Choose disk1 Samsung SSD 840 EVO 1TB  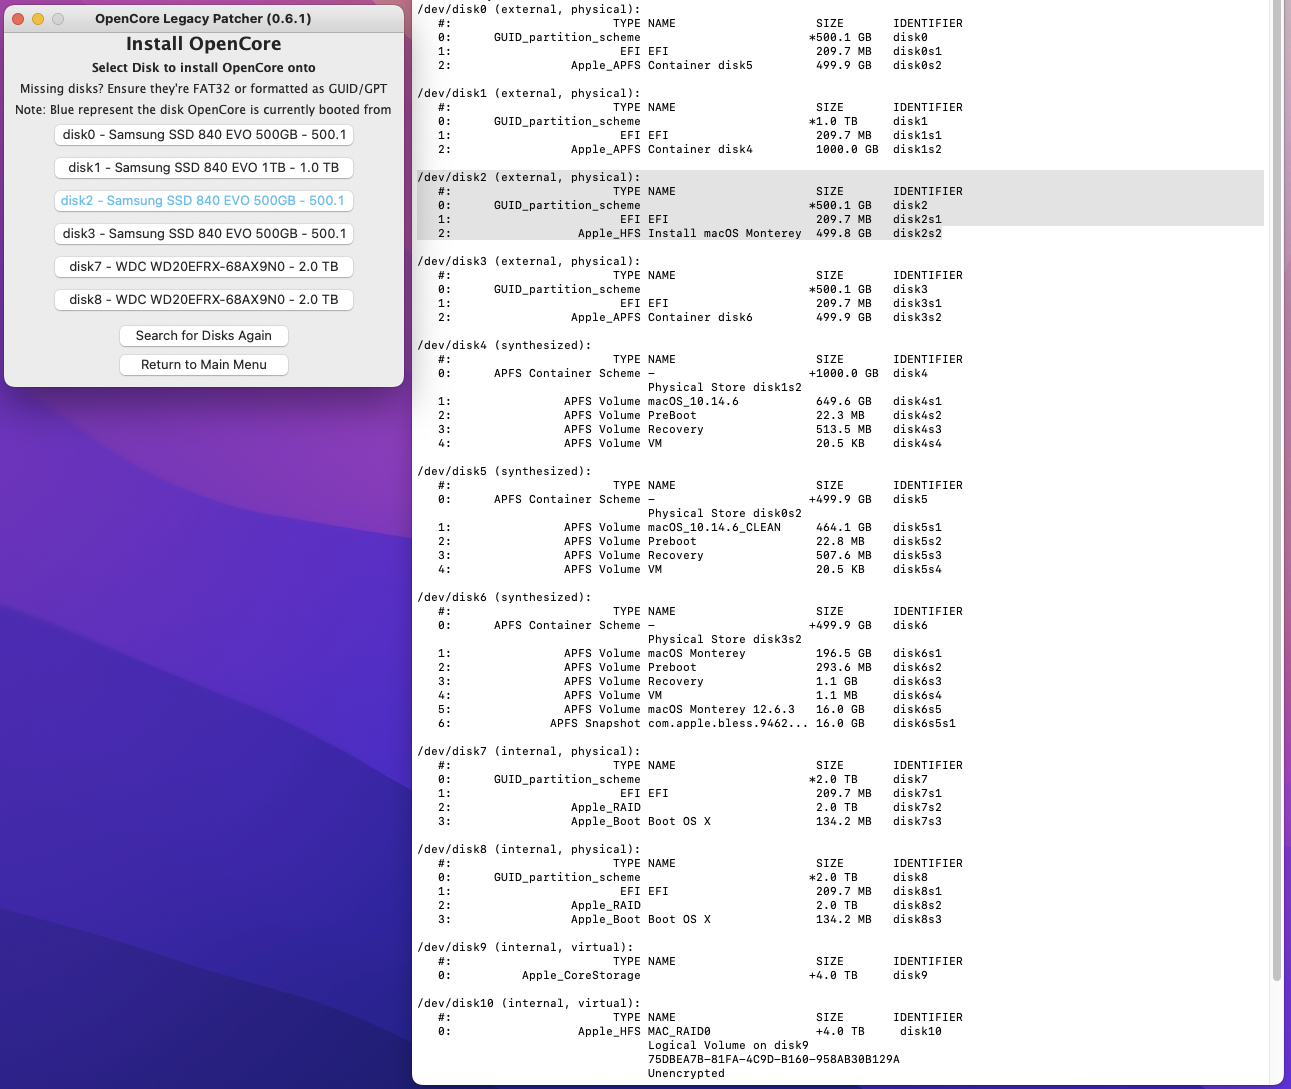[204, 168]
